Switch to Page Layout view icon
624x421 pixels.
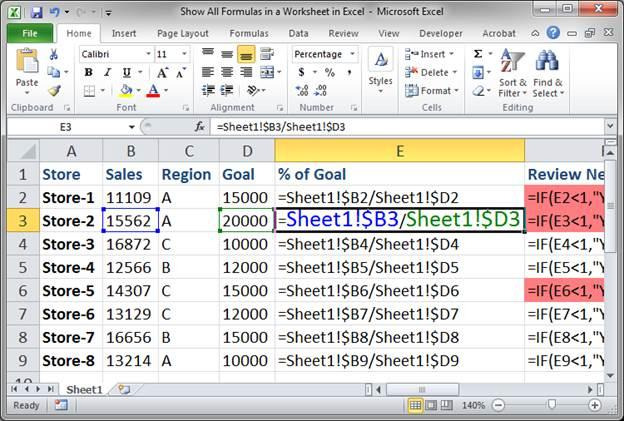click(x=431, y=405)
